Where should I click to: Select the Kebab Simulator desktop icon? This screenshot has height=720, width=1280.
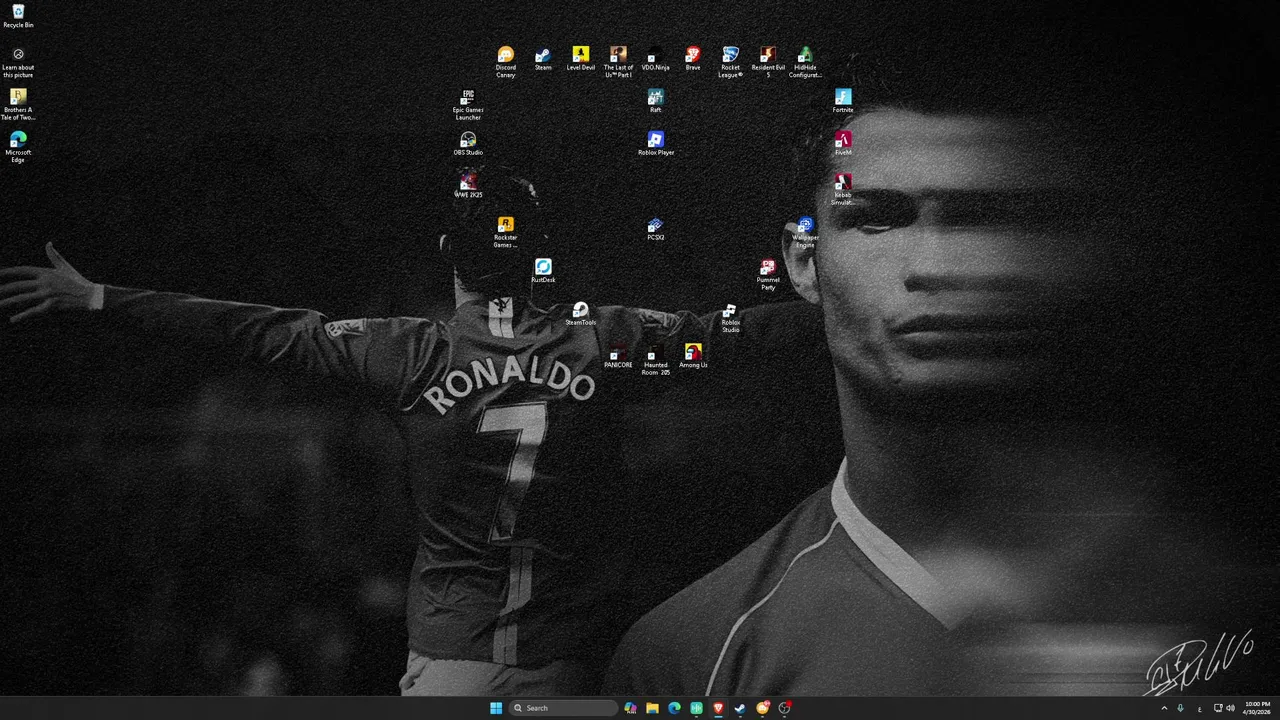point(843,190)
